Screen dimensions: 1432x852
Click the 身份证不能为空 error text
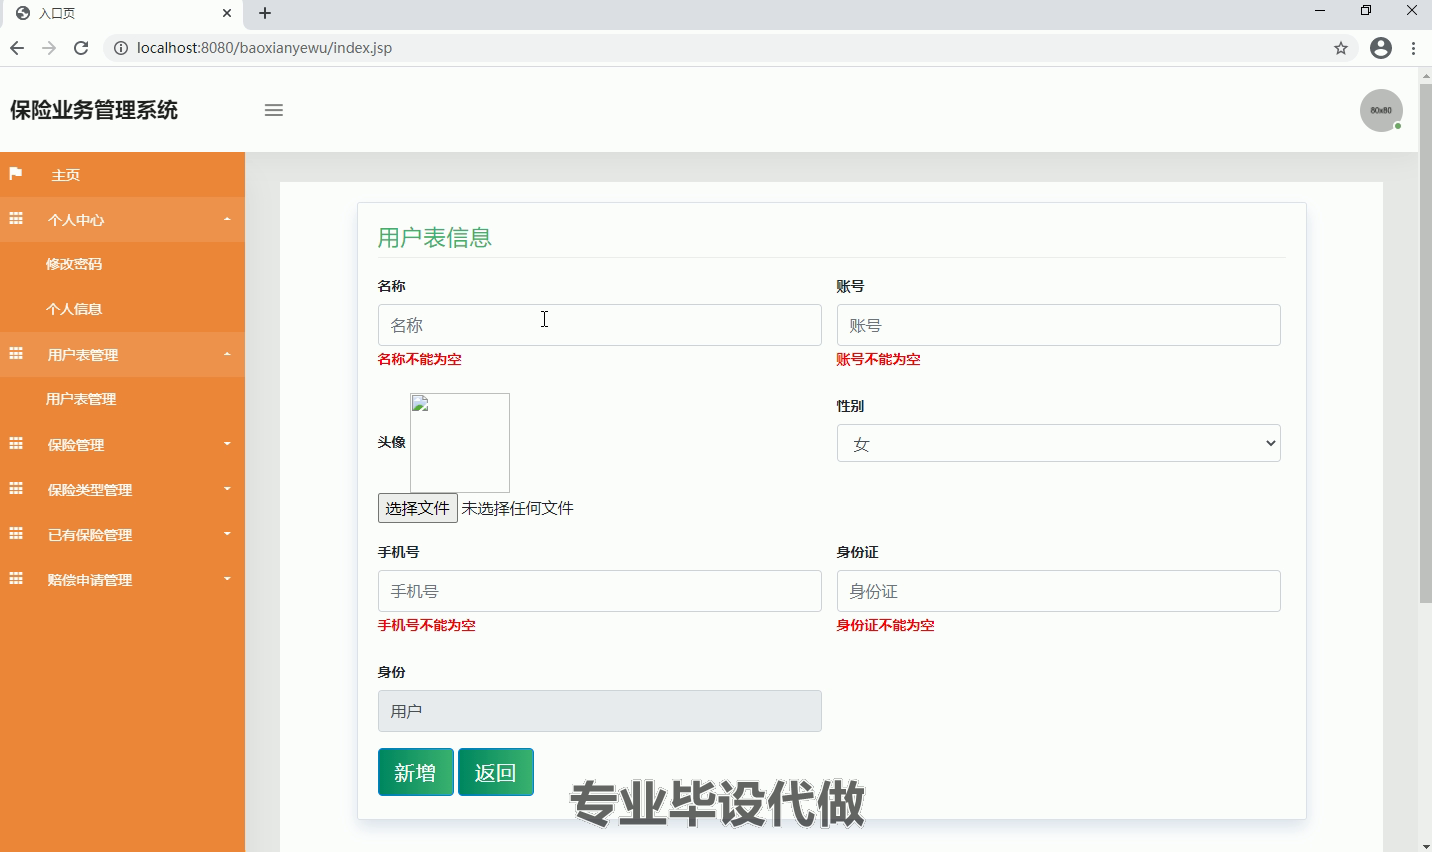[x=886, y=625]
